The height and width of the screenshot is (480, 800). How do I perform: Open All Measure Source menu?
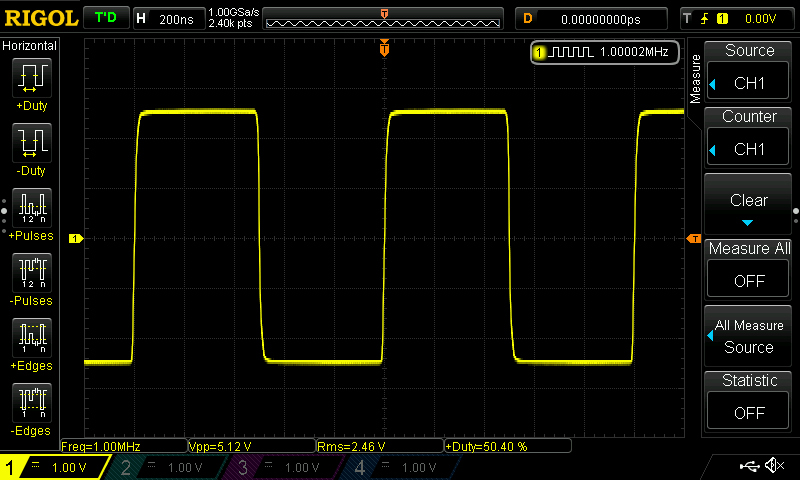[x=749, y=336]
